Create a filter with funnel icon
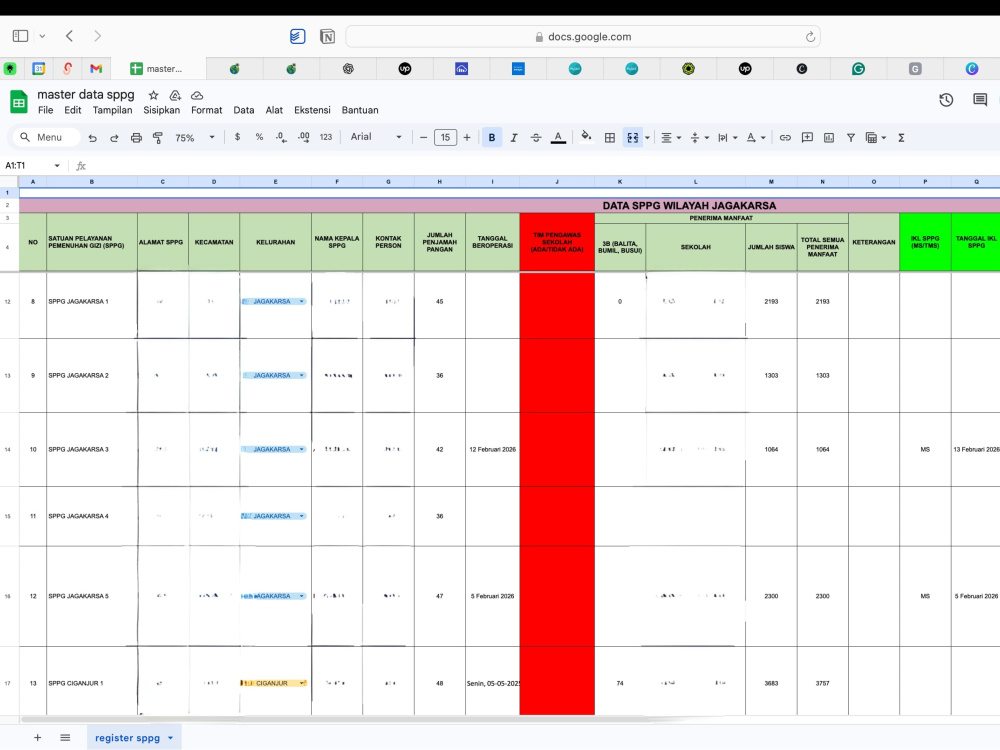Screen dimensions: 1000x750 pos(851,138)
